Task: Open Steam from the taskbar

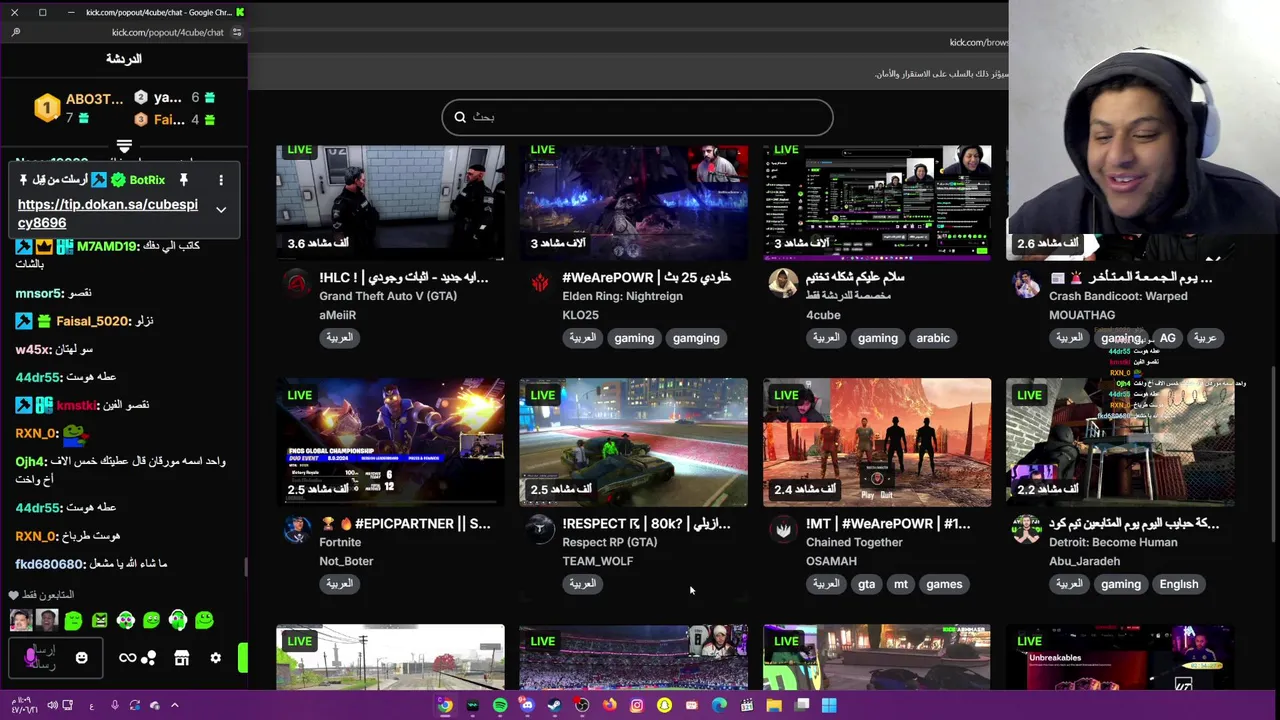Action: (x=554, y=705)
